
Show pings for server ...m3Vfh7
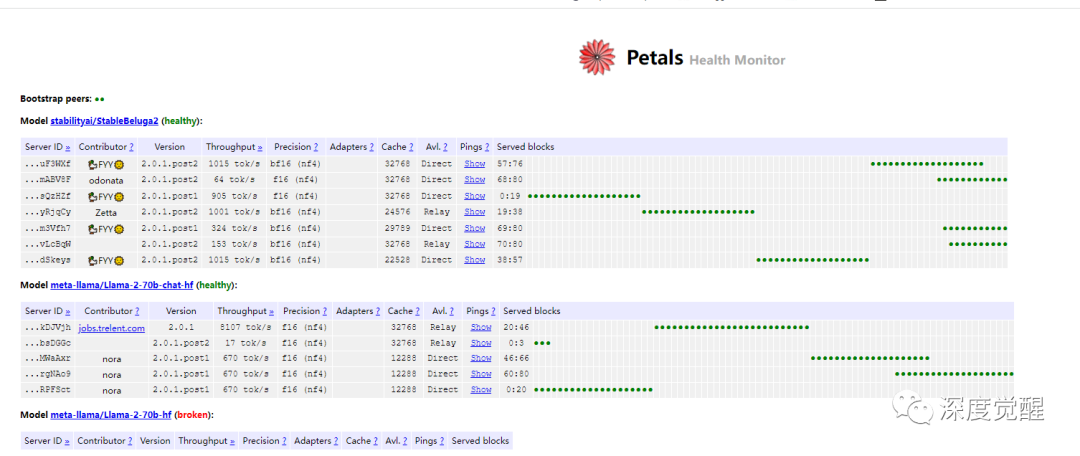point(475,228)
